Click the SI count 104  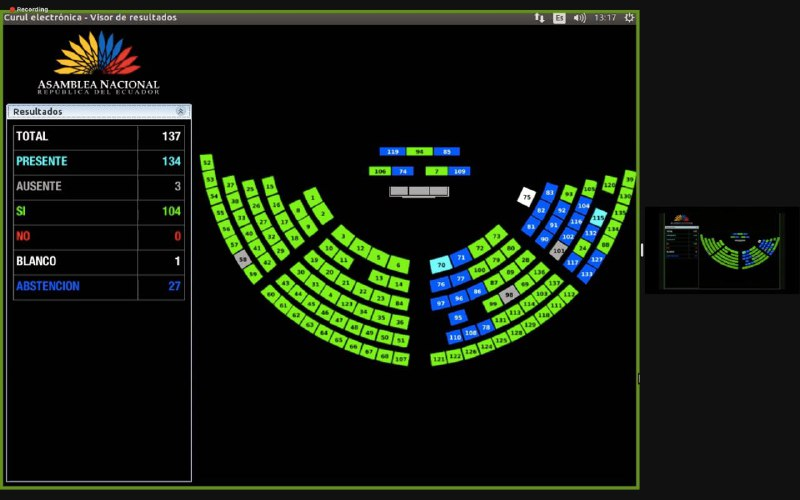pos(171,211)
